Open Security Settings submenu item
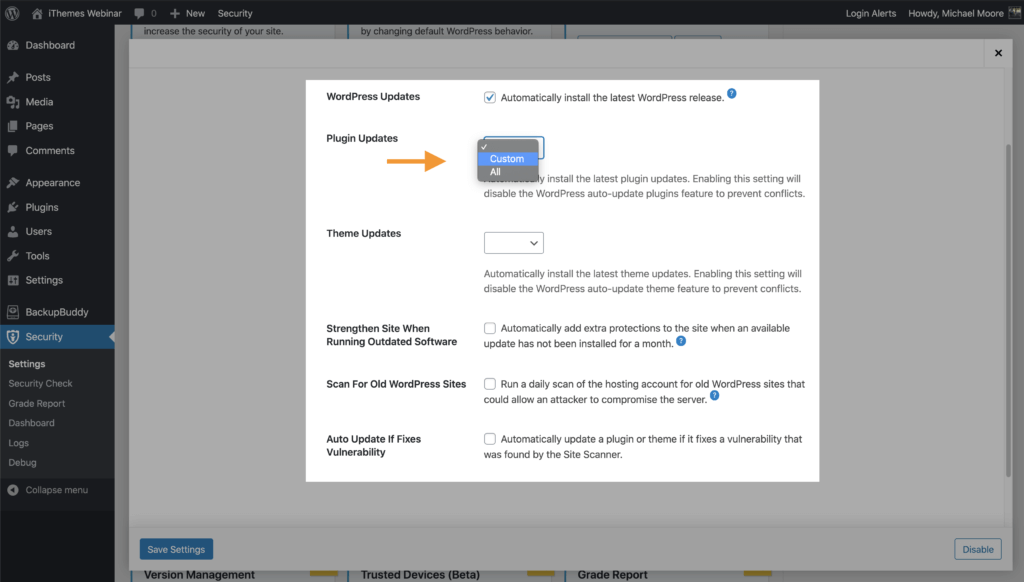 (27, 364)
